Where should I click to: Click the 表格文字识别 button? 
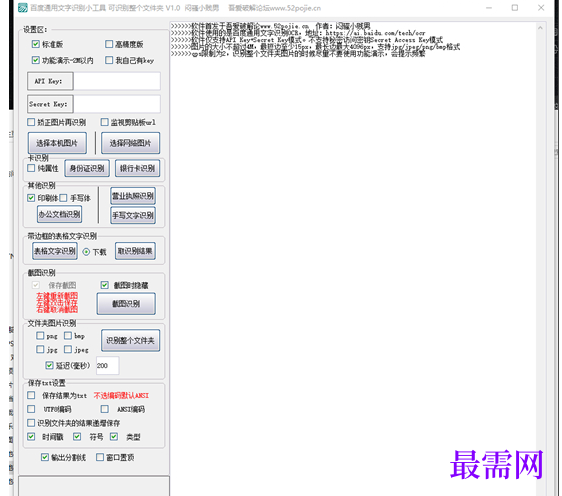click(x=55, y=251)
